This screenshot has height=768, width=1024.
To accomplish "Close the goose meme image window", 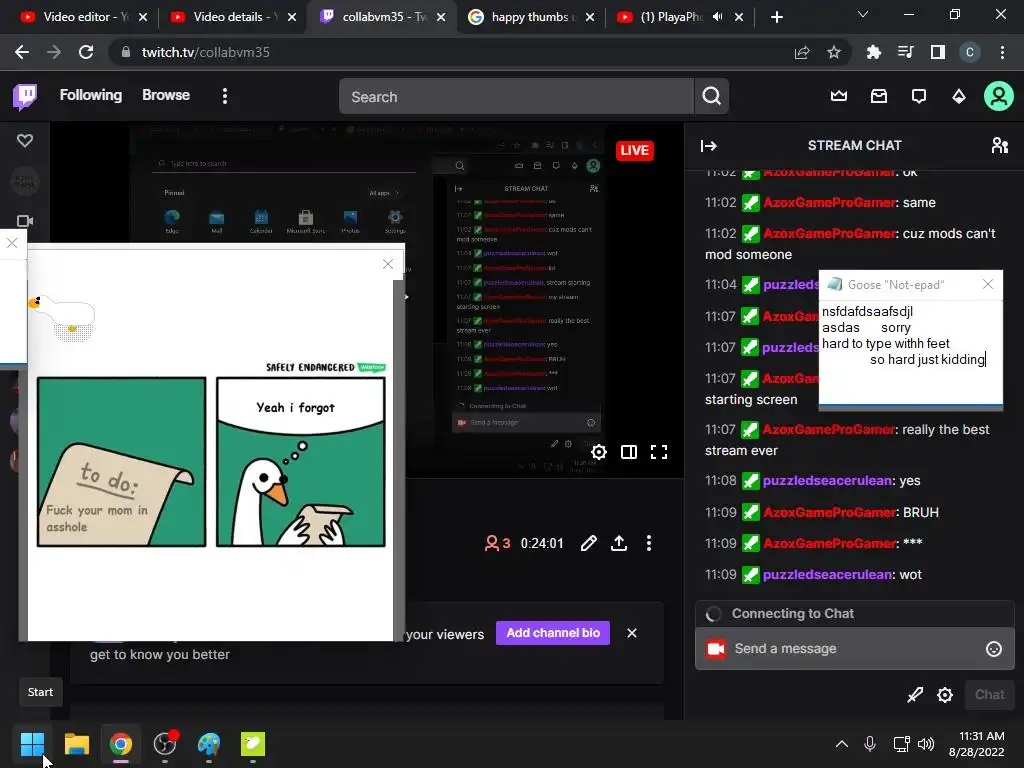I will [x=388, y=264].
